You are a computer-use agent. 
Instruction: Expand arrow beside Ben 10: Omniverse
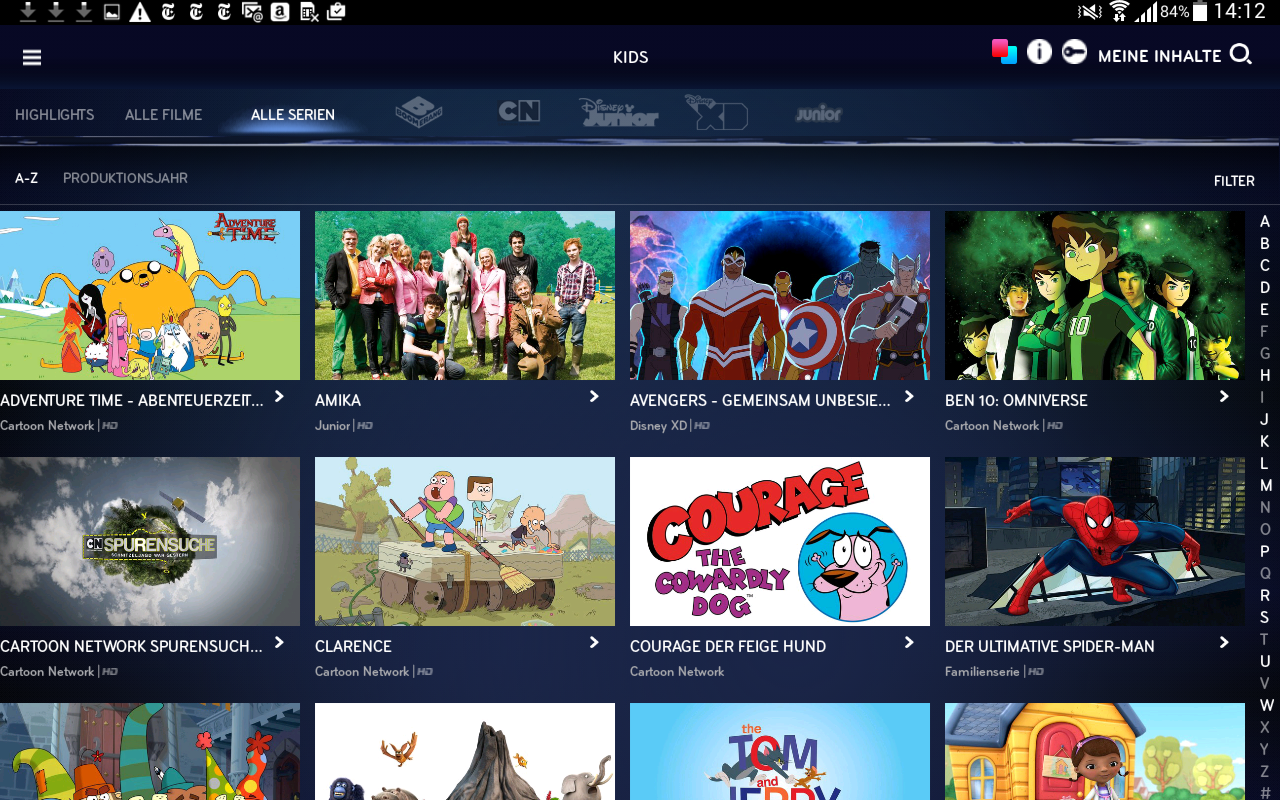[1224, 397]
